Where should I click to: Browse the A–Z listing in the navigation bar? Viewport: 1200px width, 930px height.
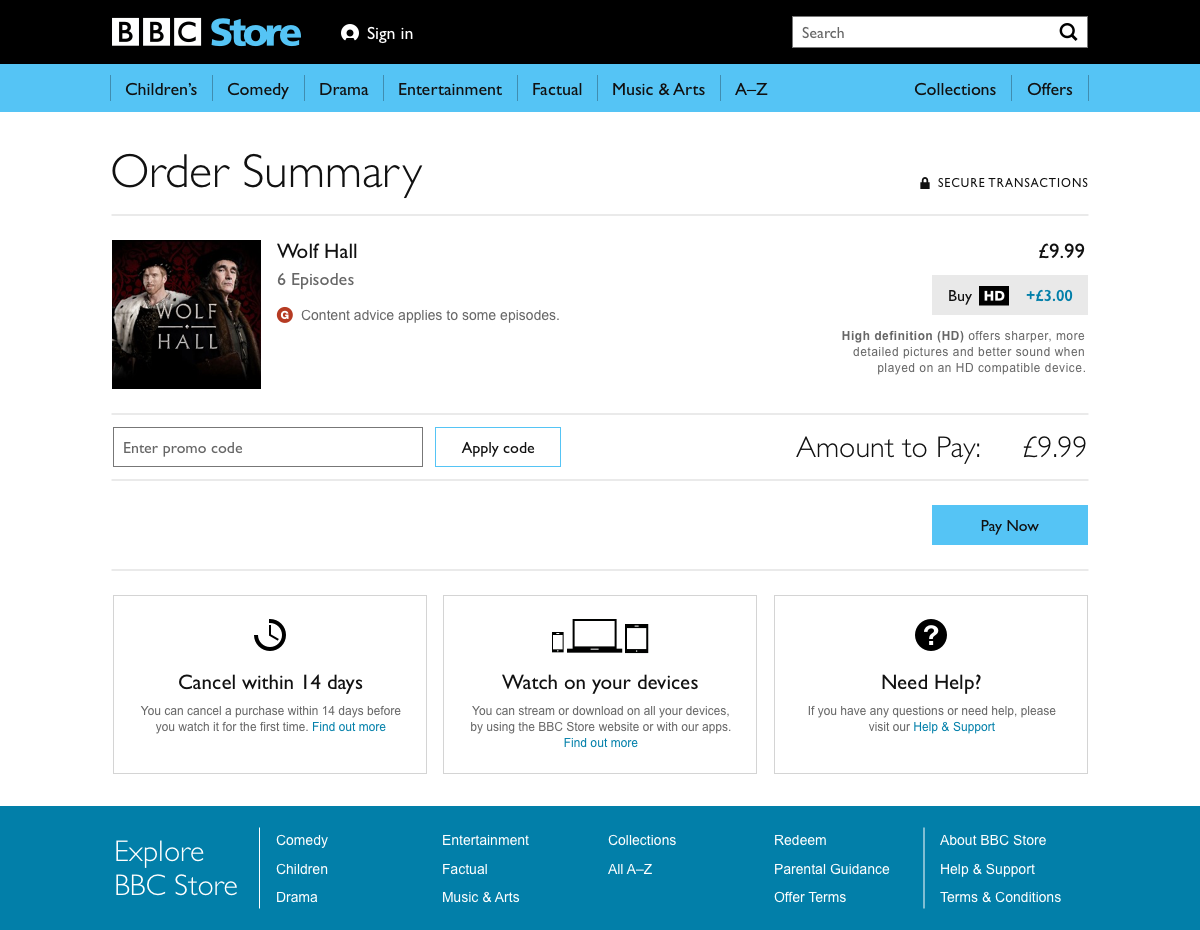point(751,89)
